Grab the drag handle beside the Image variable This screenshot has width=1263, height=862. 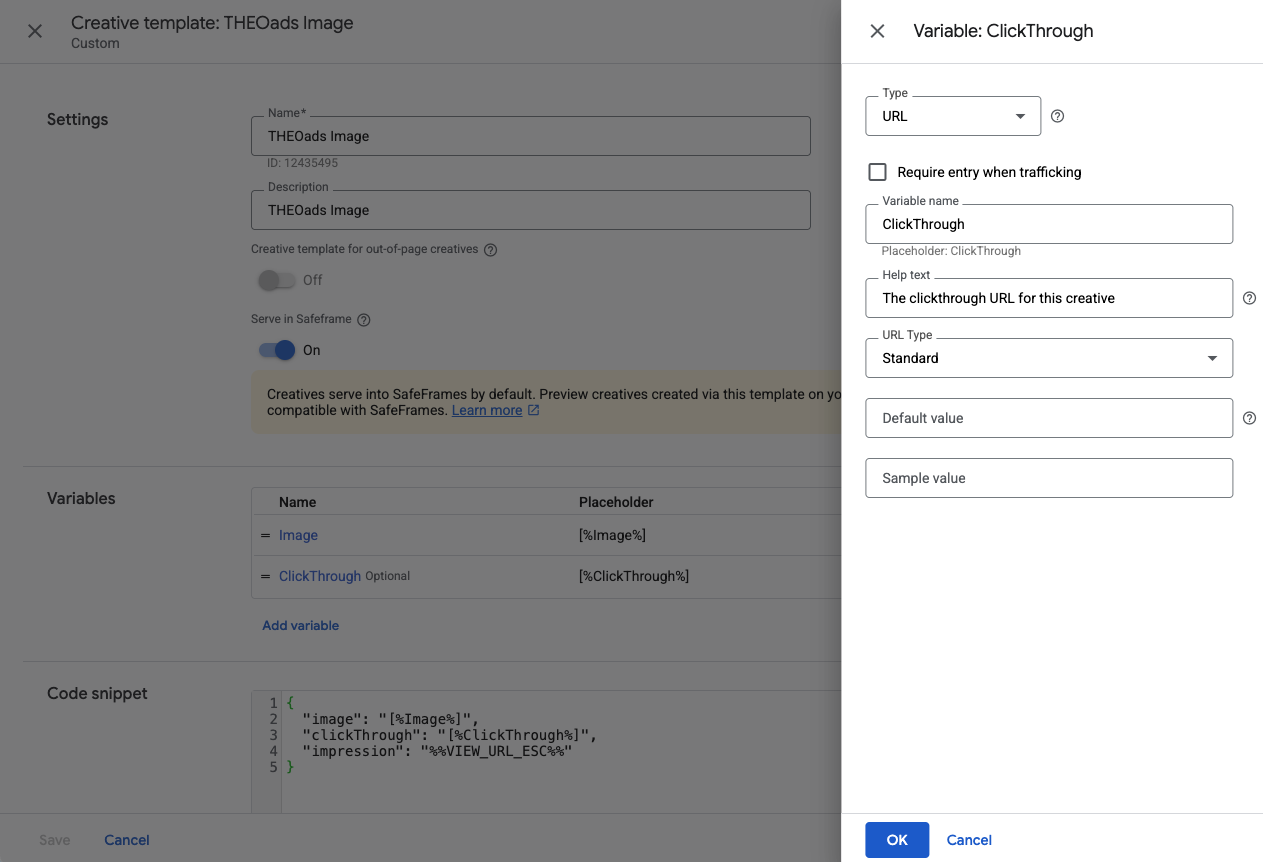coord(264,535)
